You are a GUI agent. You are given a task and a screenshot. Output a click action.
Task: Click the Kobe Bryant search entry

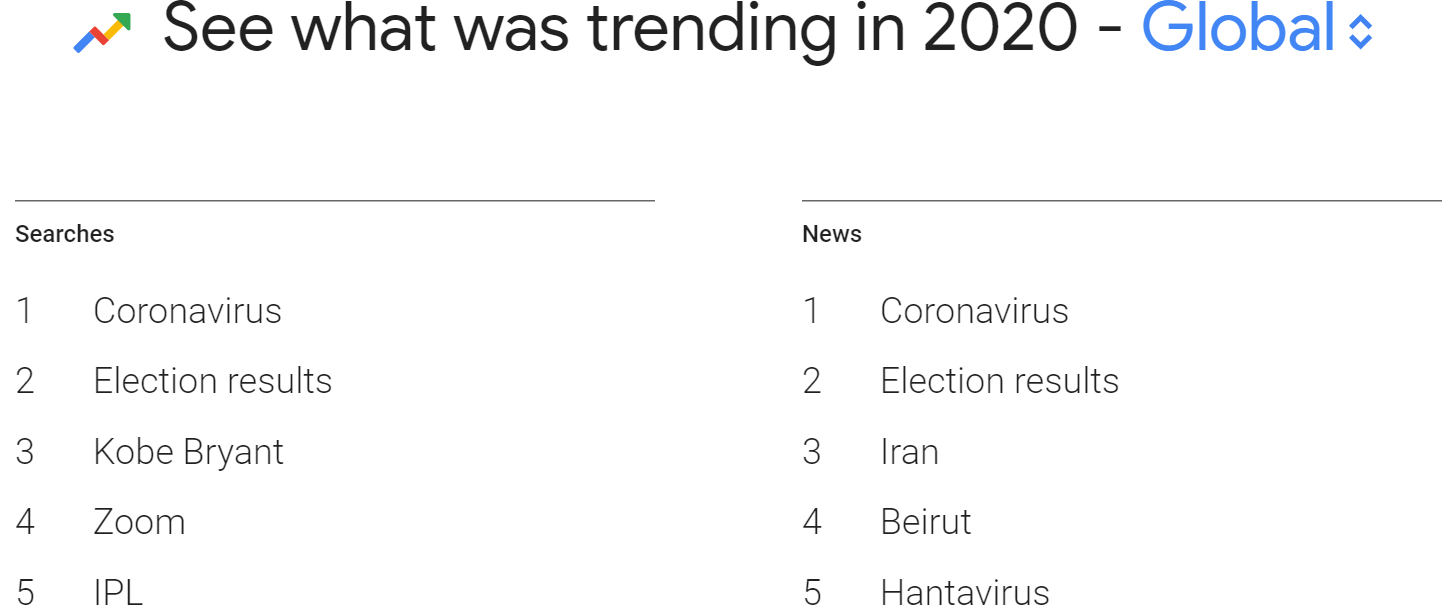coord(189,452)
